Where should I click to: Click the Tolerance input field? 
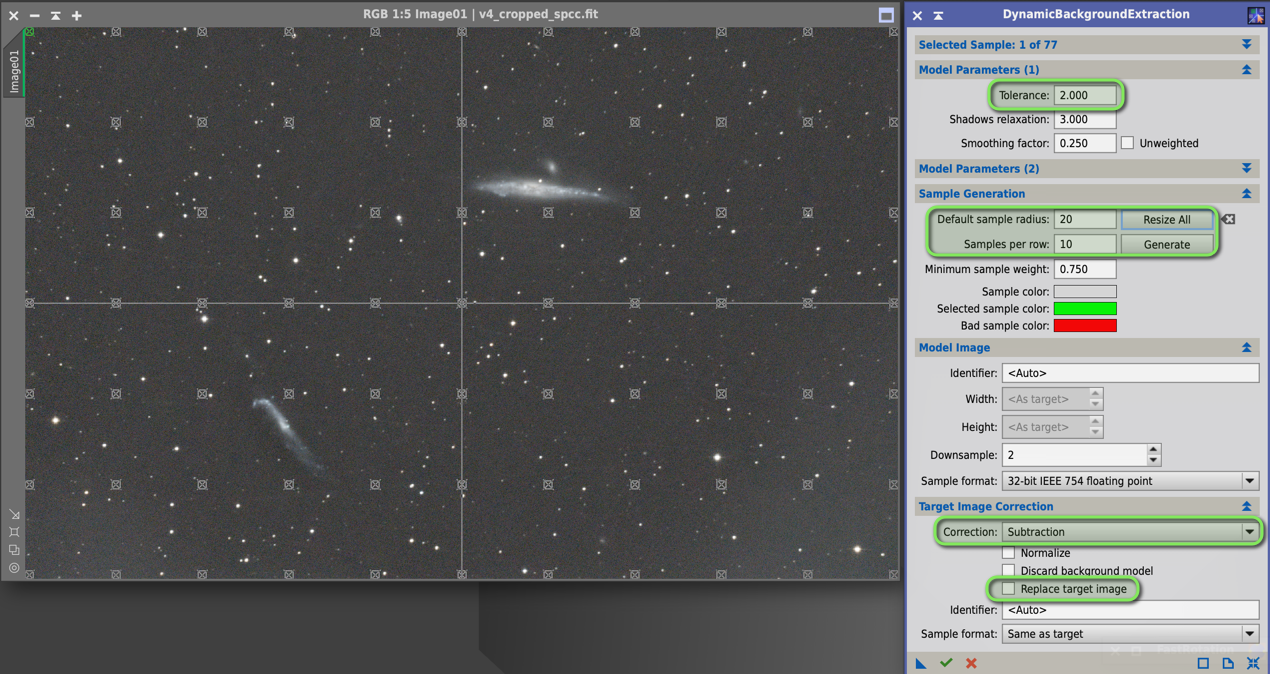pos(1085,95)
